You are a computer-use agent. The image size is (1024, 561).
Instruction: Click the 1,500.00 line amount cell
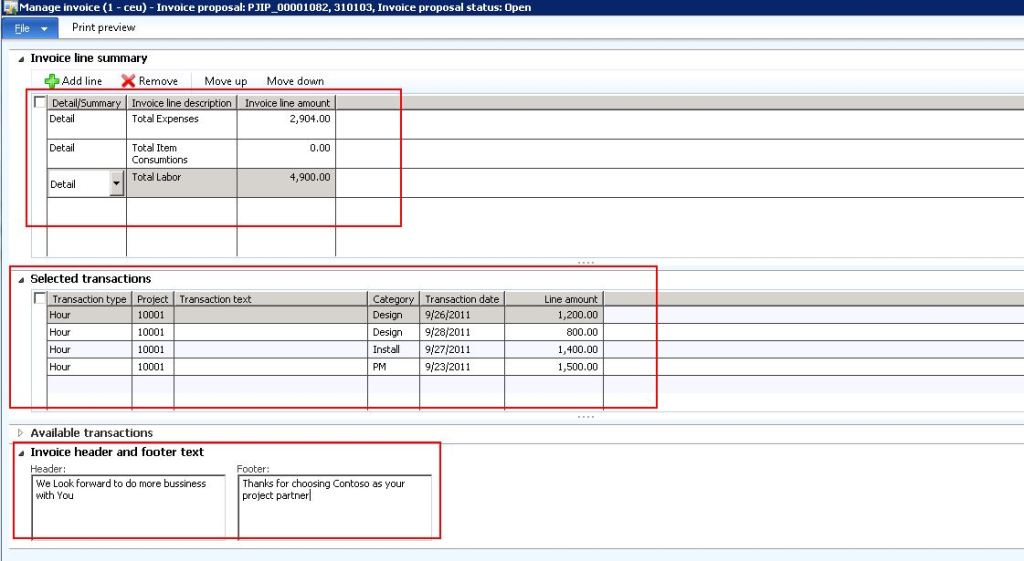[554, 366]
